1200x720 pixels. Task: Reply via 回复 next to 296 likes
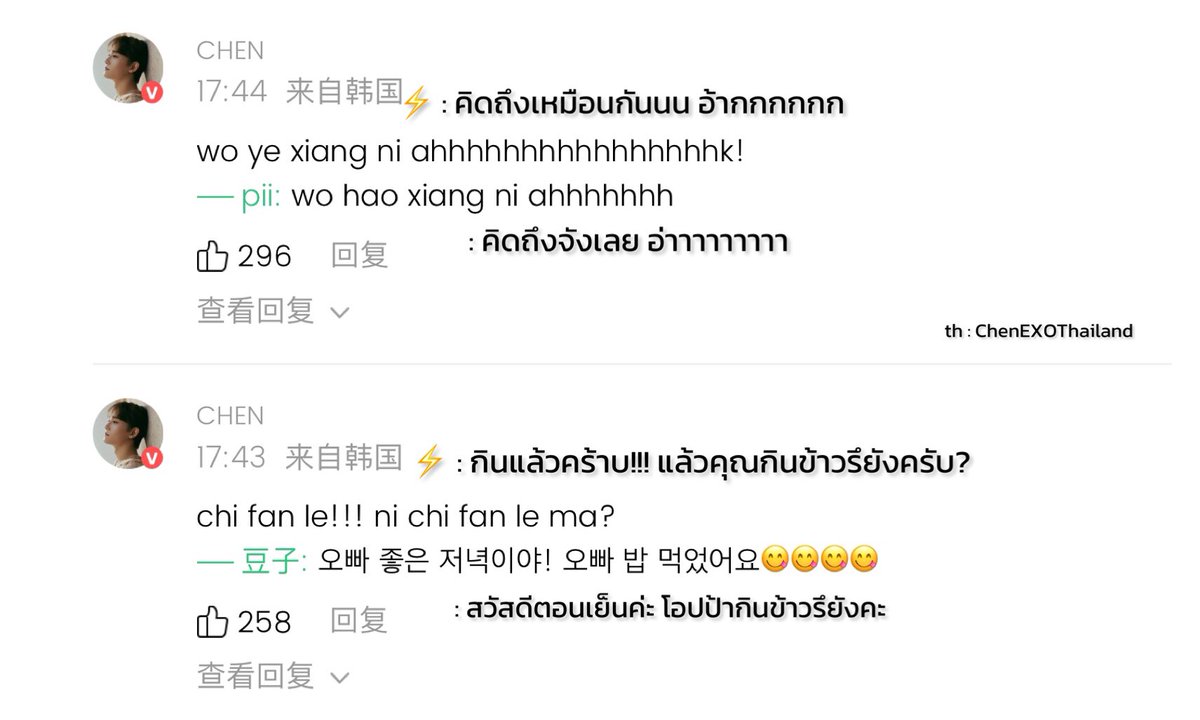pos(359,256)
